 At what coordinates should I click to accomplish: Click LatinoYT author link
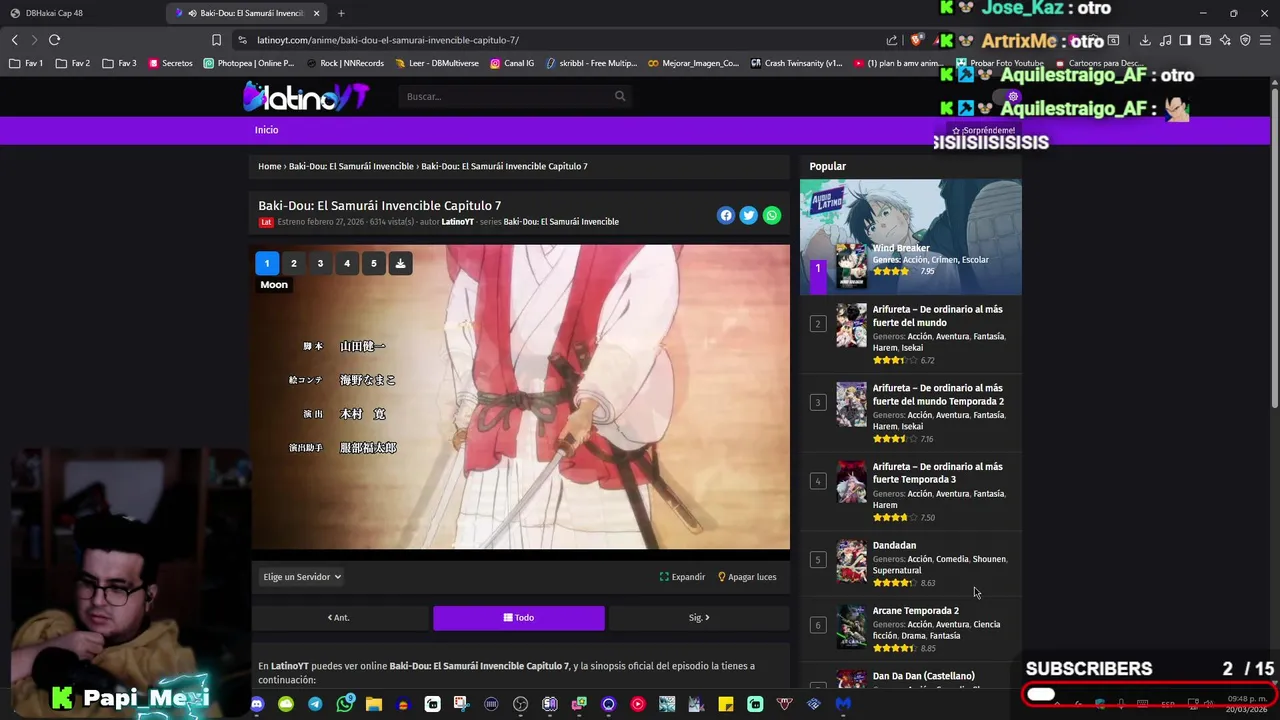(458, 222)
